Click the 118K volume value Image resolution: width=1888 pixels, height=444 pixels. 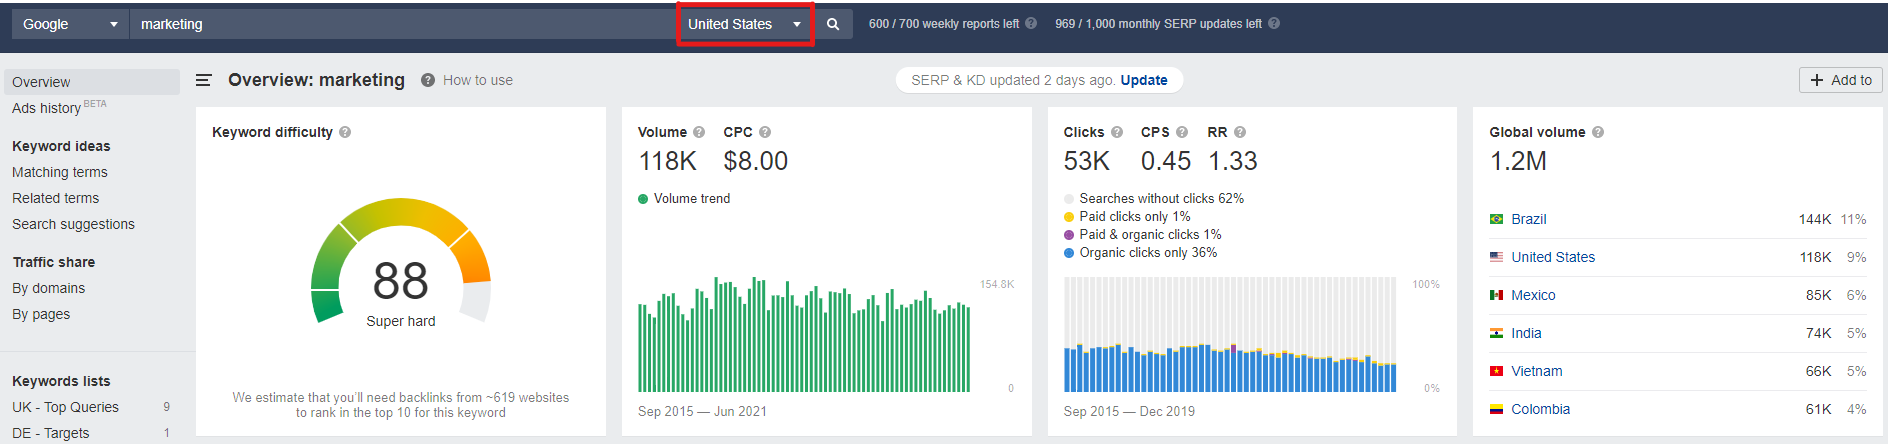667,161
